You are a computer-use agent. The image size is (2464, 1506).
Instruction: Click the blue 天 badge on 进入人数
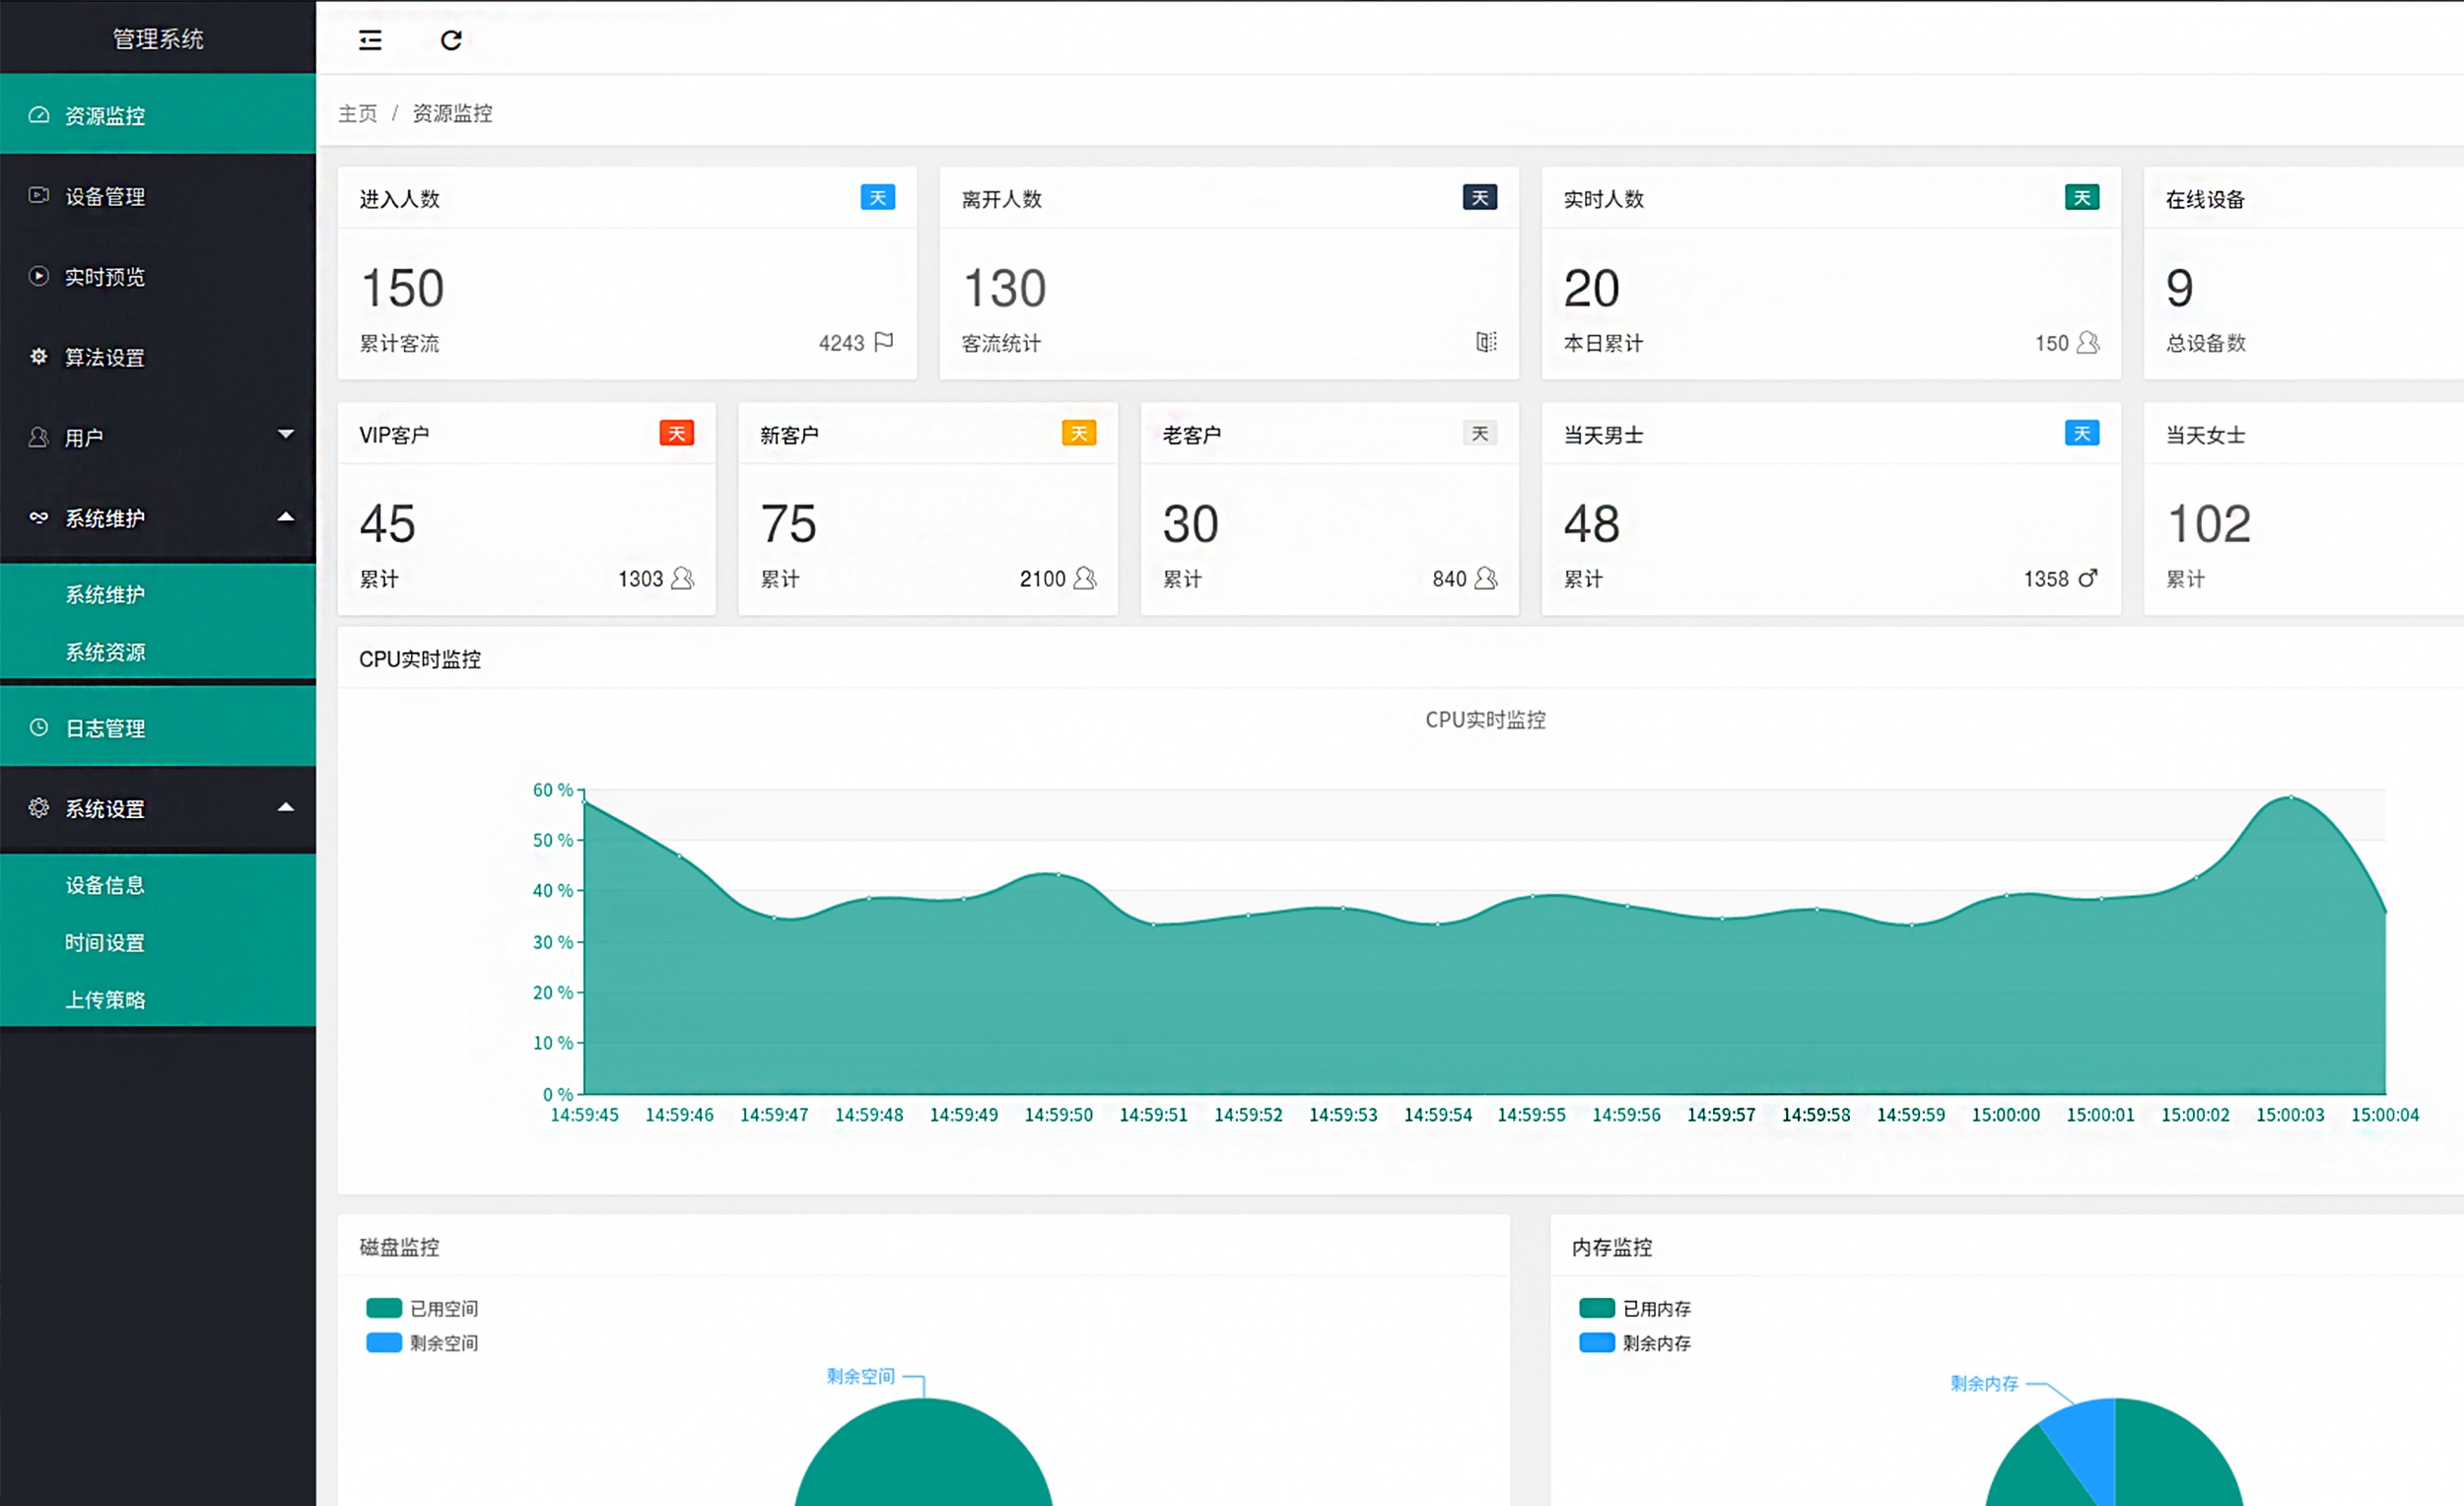pyautogui.click(x=877, y=197)
